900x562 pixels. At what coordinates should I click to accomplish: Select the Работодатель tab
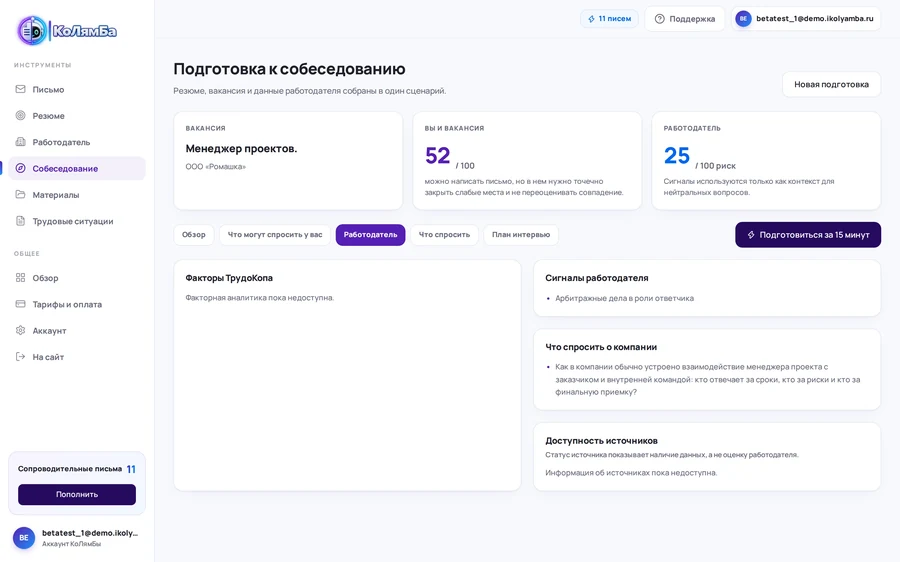pyautogui.click(x=370, y=235)
